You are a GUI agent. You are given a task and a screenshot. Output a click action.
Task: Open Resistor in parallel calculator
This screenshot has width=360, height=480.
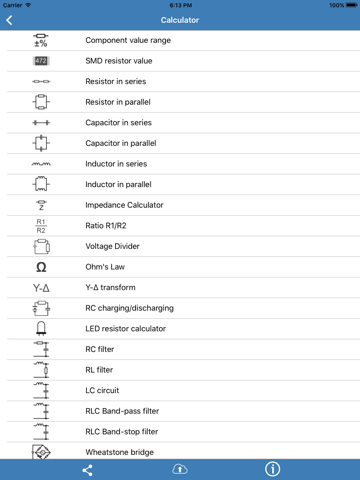pyautogui.click(x=183, y=102)
